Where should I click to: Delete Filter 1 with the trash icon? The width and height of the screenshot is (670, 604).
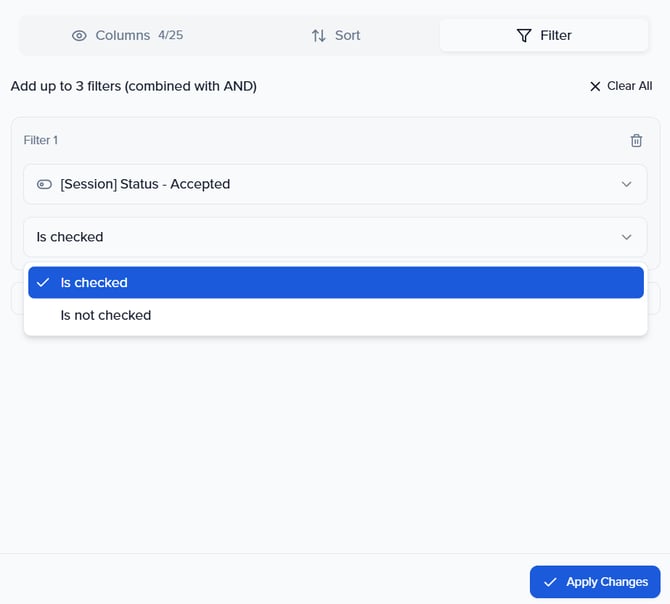tap(636, 141)
